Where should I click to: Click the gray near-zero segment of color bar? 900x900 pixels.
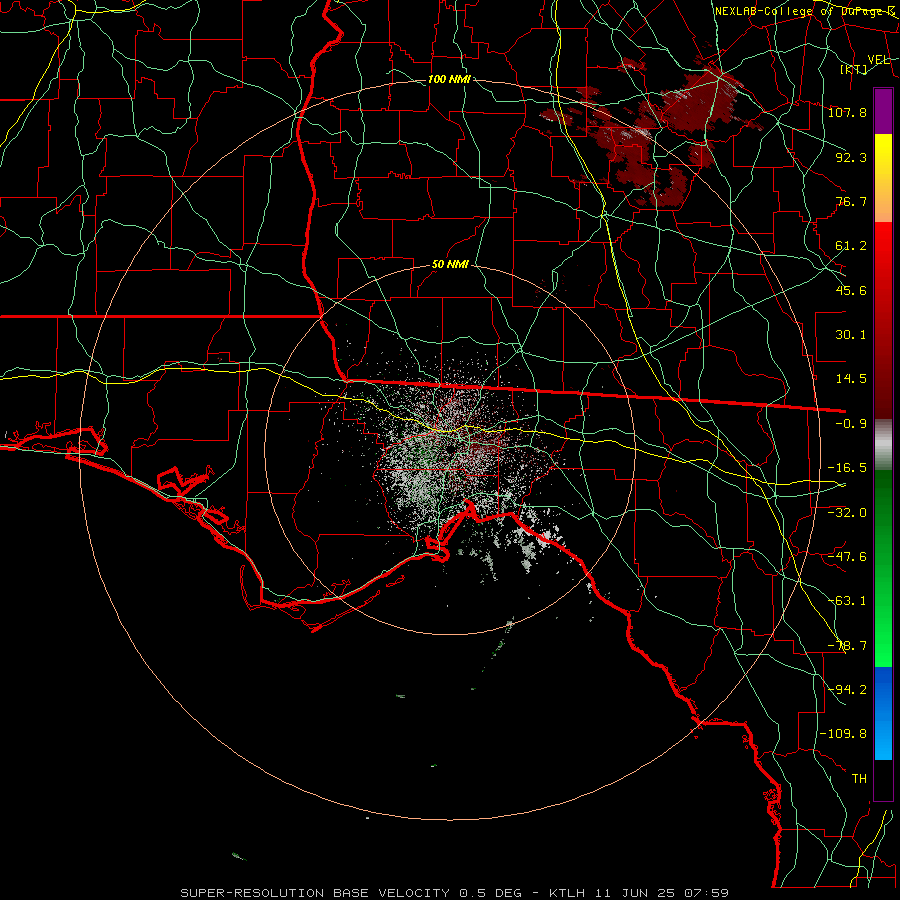point(883,444)
